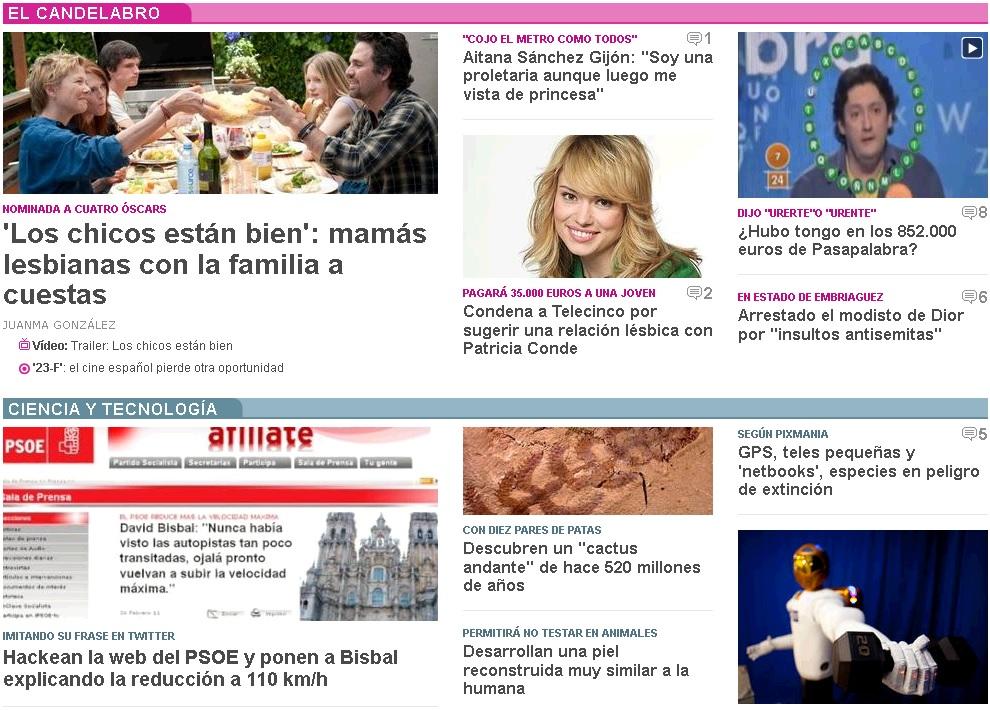Open comments icon for Aitana Sánchez Gijón article
Image resolution: width=990 pixels, height=710 pixels.
(699, 38)
